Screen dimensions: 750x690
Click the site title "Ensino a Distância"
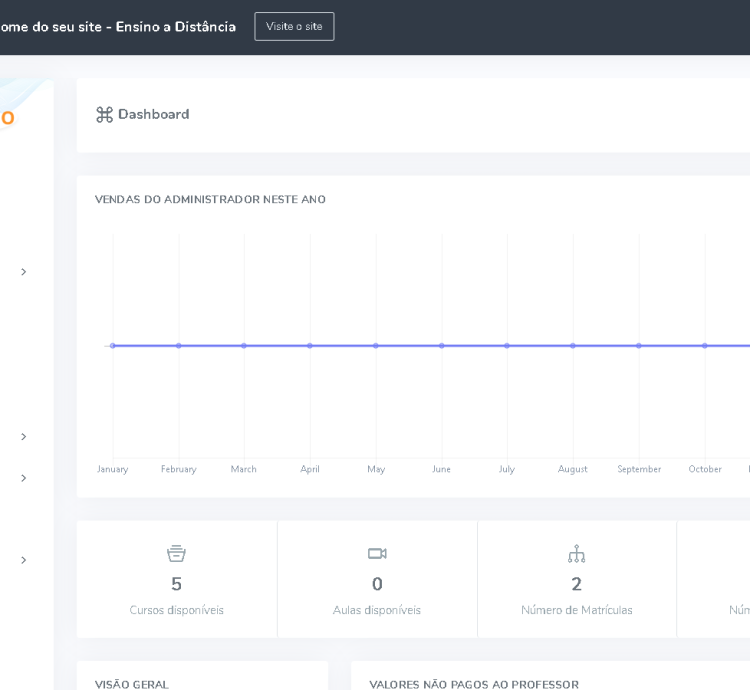point(175,27)
